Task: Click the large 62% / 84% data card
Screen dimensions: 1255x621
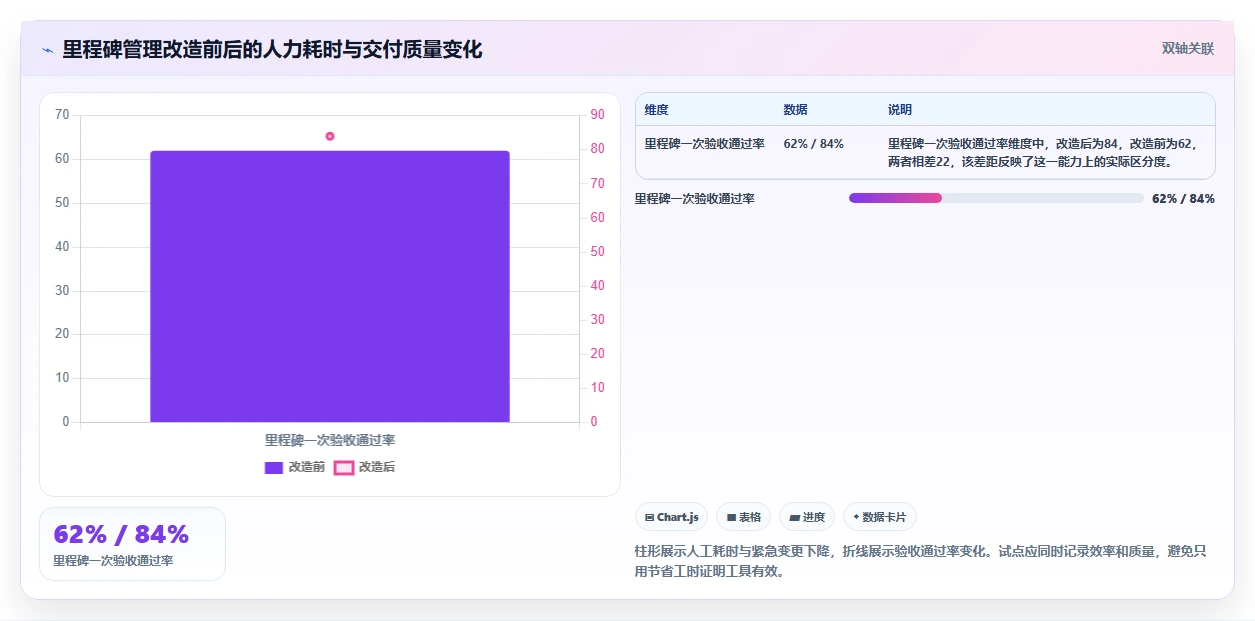Action: coord(132,544)
